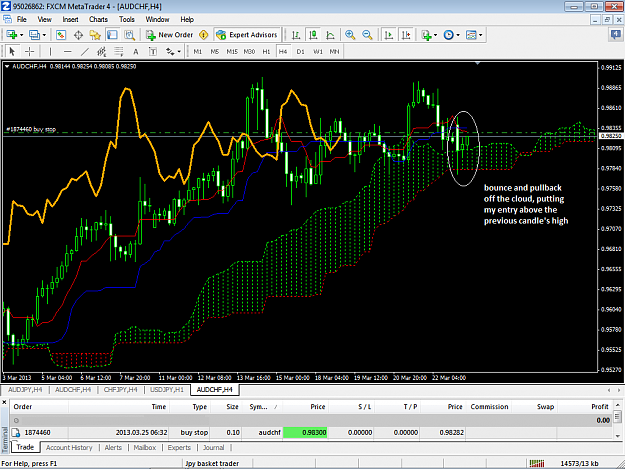This screenshot has height=469, width=625.
Task: Select pending order 1874460 row
Action: click(311, 432)
